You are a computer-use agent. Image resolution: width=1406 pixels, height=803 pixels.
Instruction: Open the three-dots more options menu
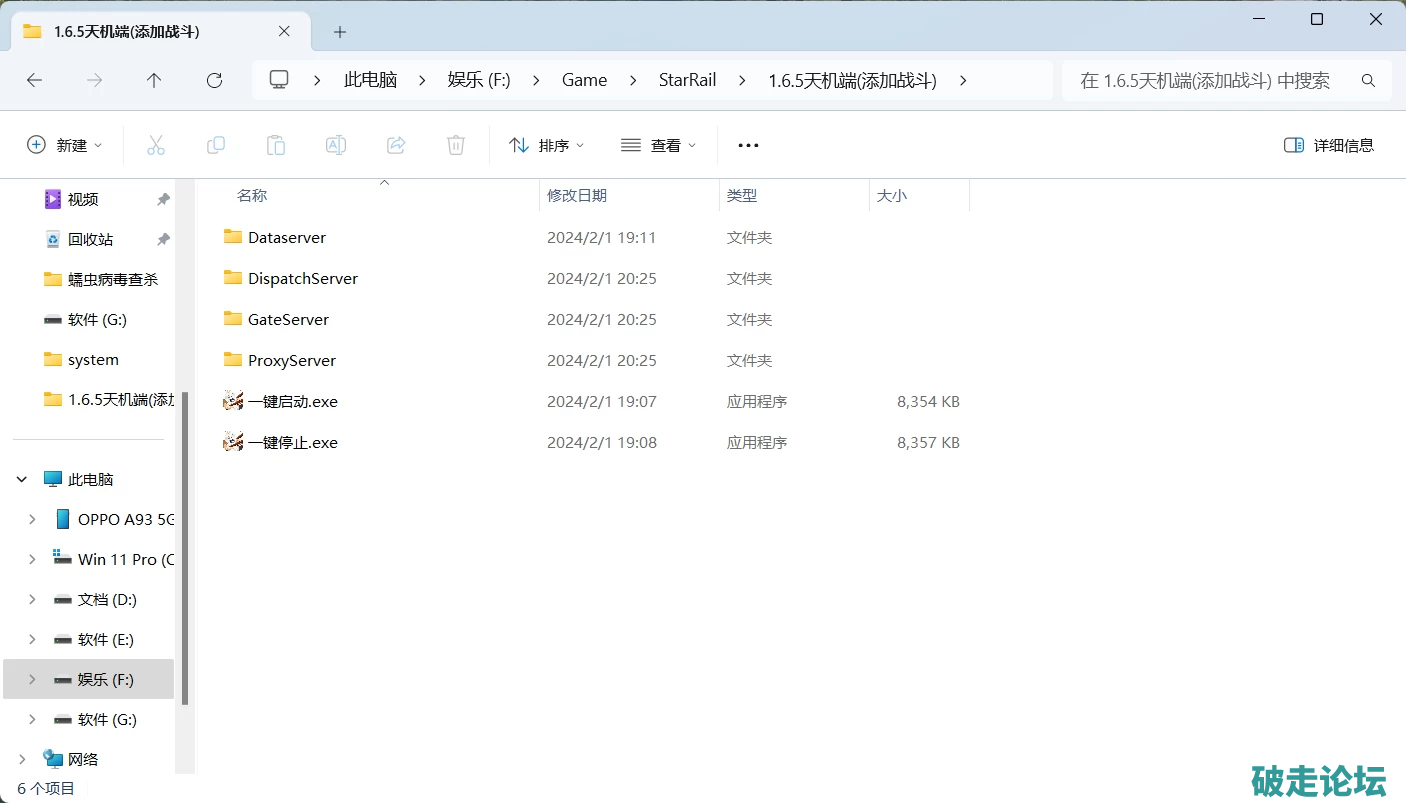[x=748, y=145]
